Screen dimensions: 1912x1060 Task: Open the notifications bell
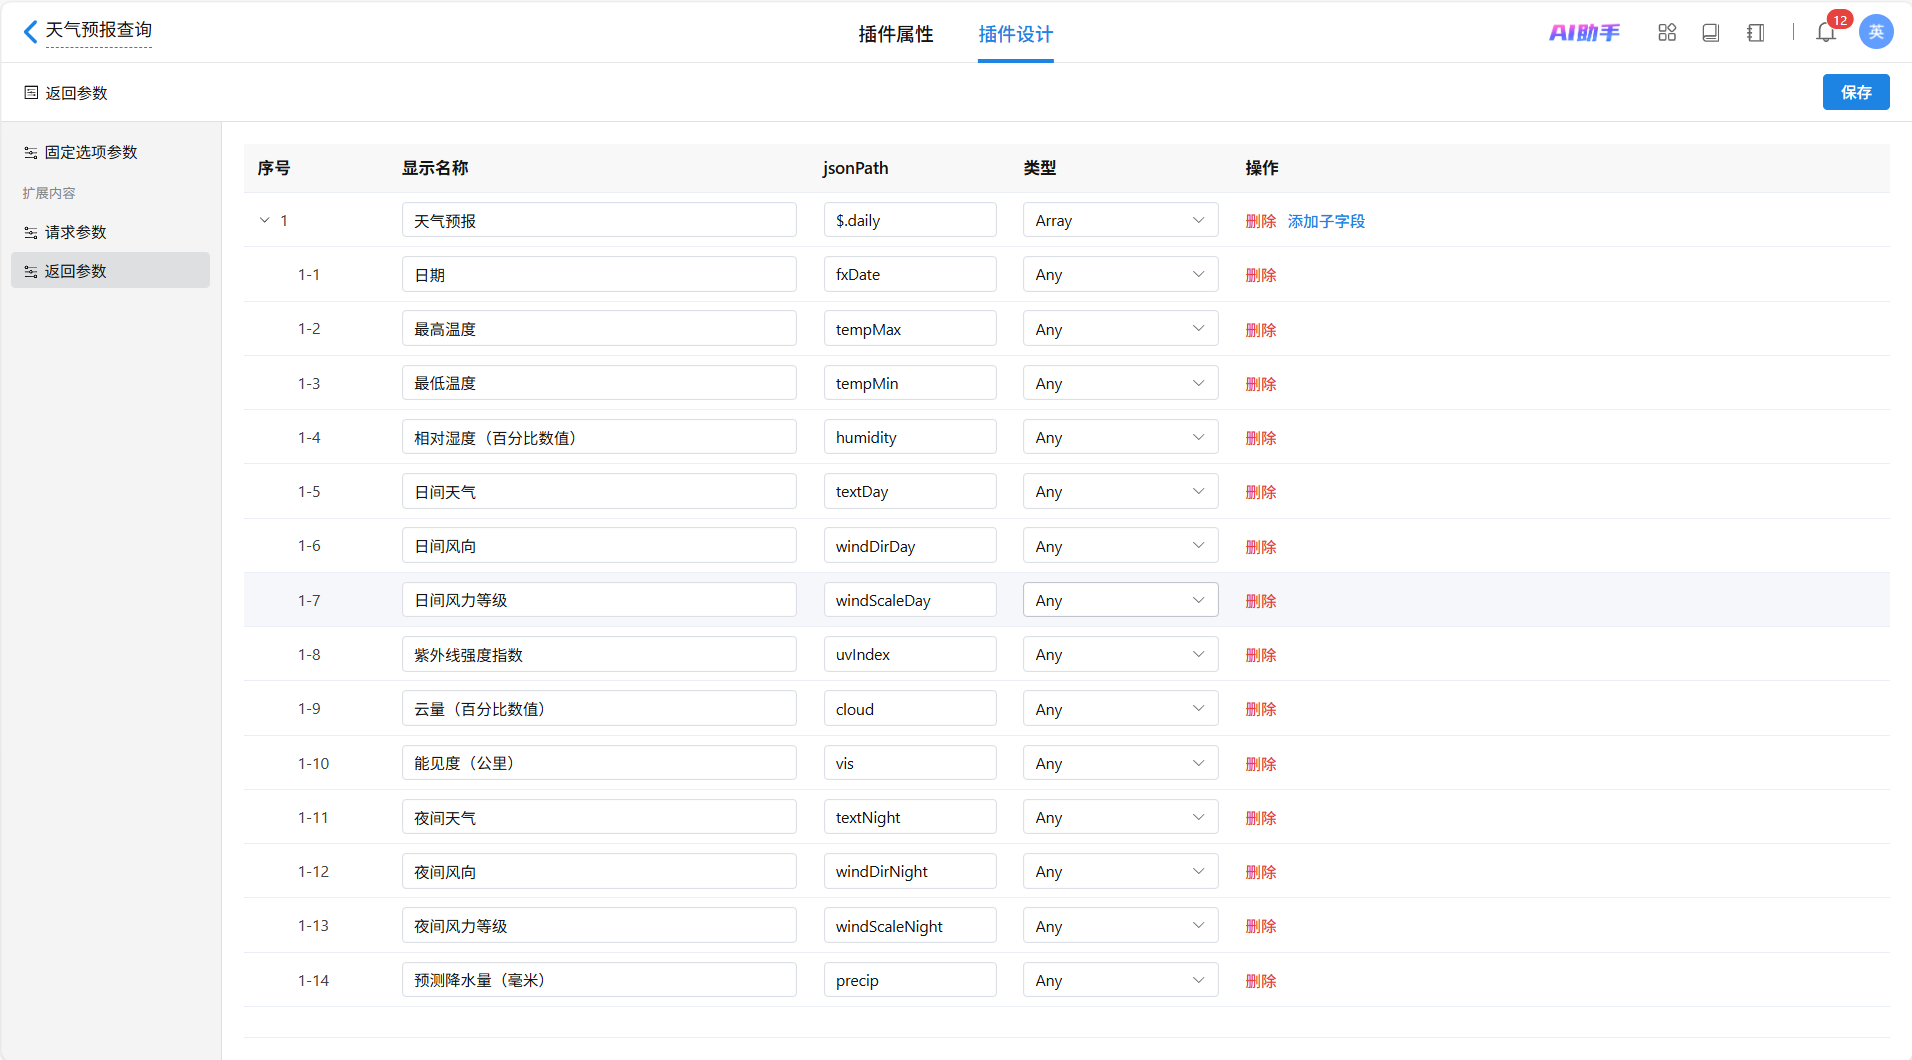tap(1826, 33)
